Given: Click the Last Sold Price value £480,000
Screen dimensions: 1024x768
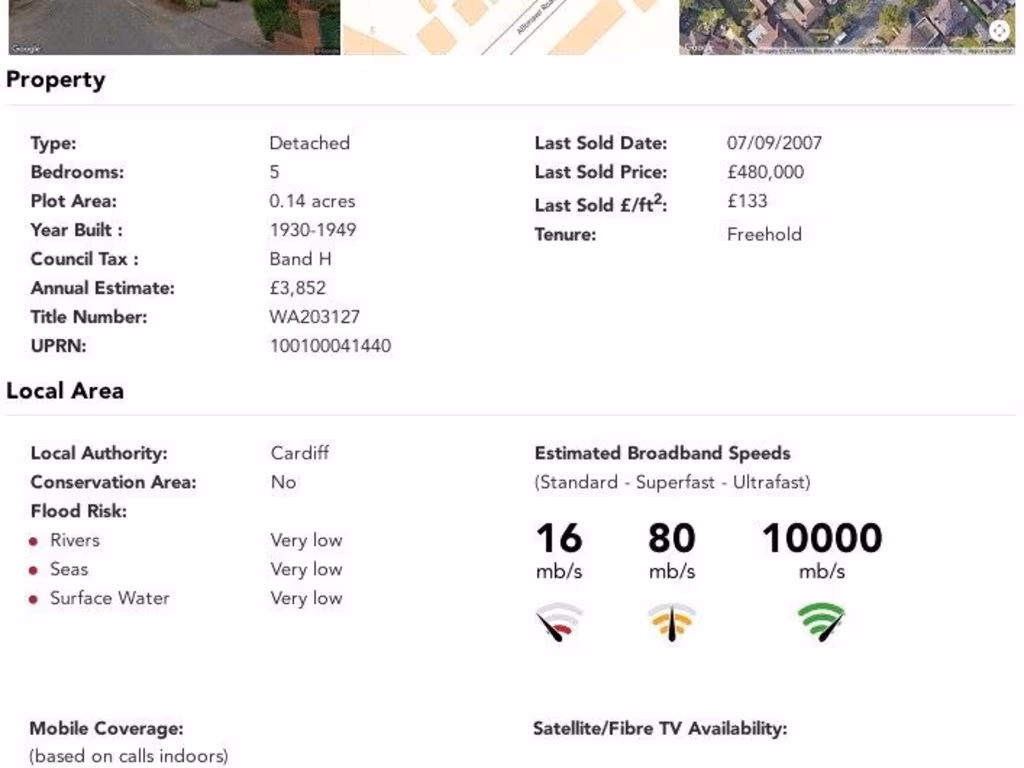Looking at the screenshot, I should (765, 172).
